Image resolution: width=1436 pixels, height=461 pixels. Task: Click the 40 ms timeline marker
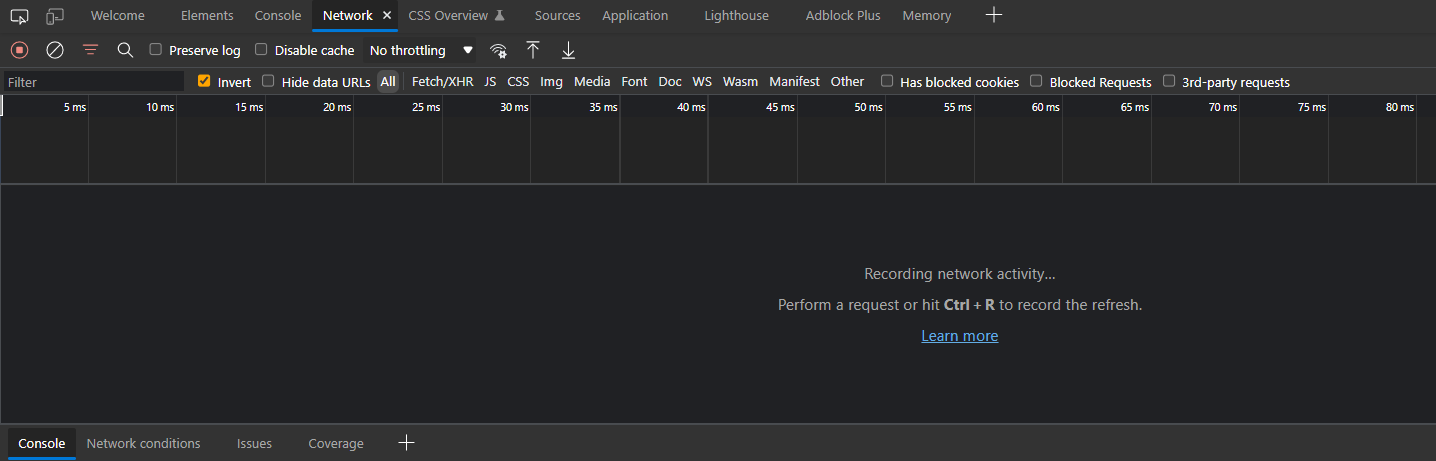pyautogui.click(x=691, y=107)
